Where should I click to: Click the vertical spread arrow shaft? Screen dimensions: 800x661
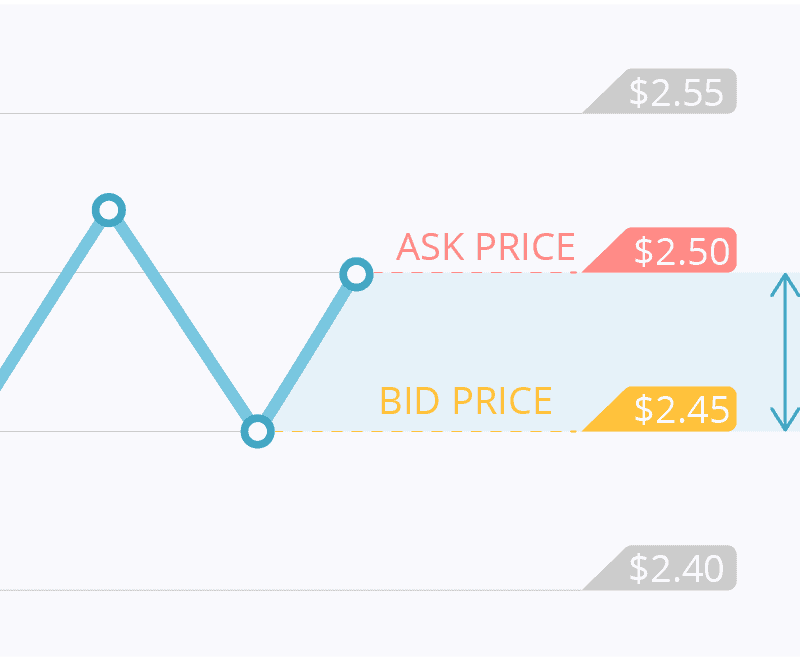(x=785, y=352)
